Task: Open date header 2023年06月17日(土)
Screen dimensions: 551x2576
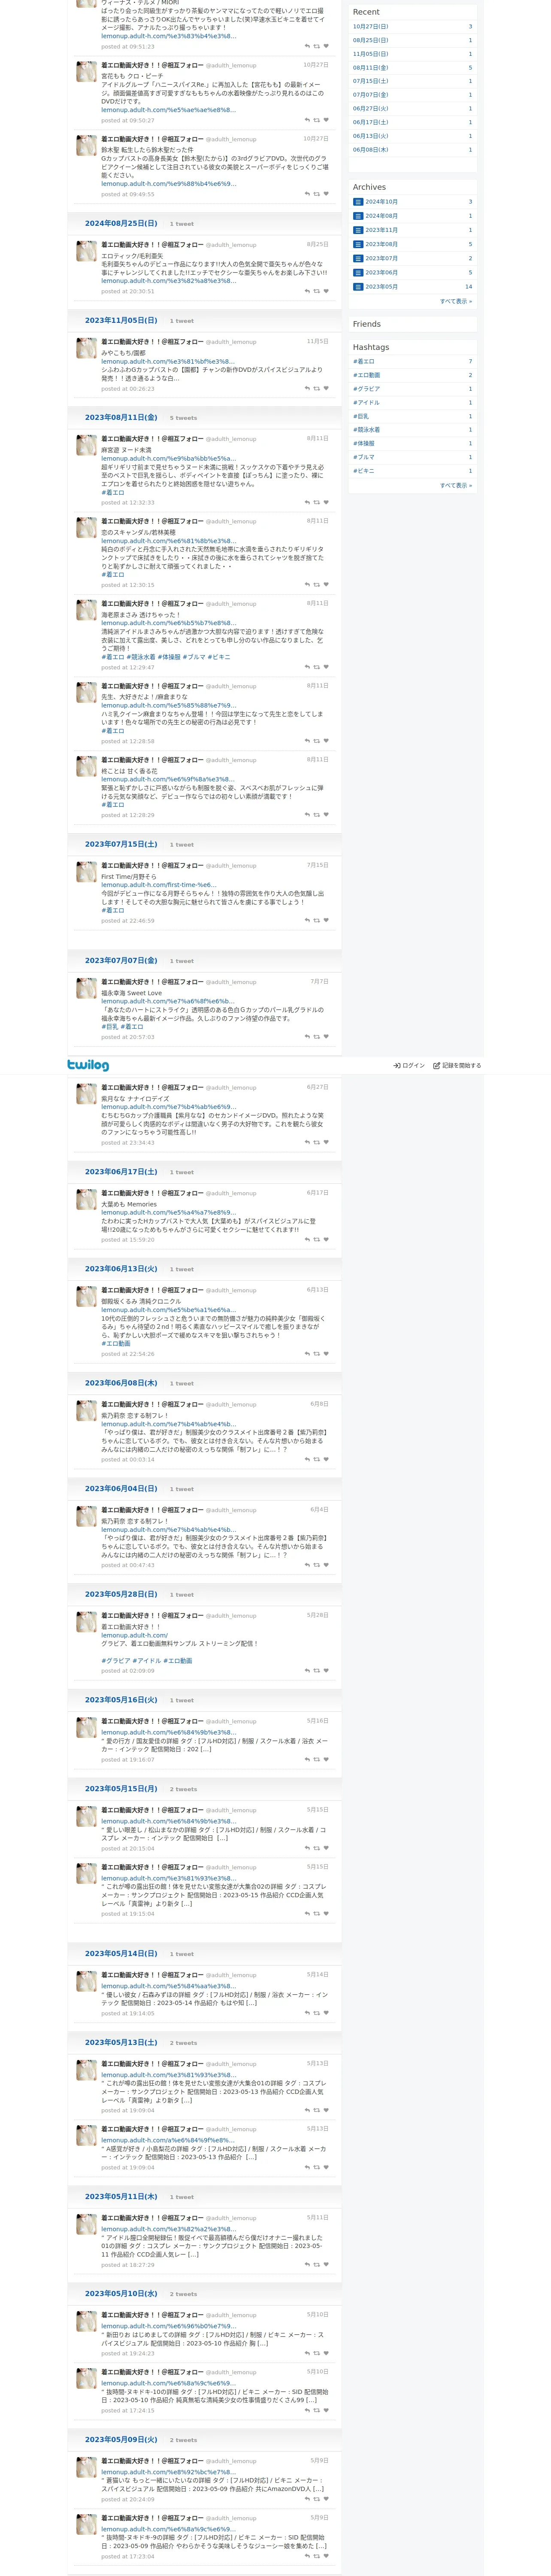Action: (121, 1172)
